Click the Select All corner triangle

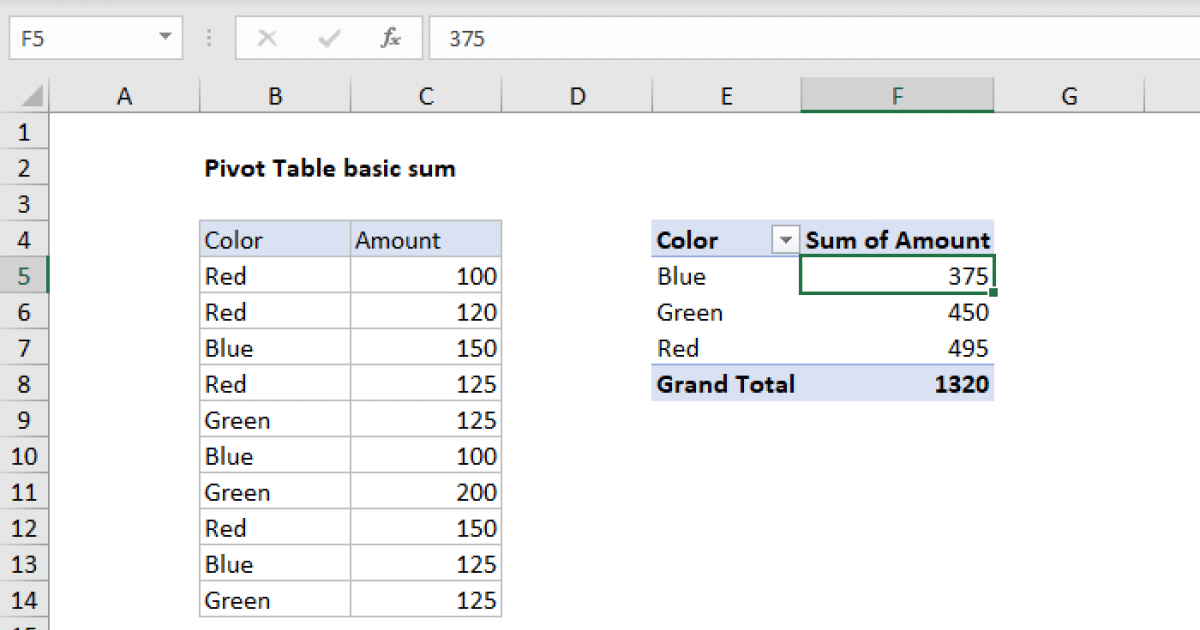(x=32, y=97)
